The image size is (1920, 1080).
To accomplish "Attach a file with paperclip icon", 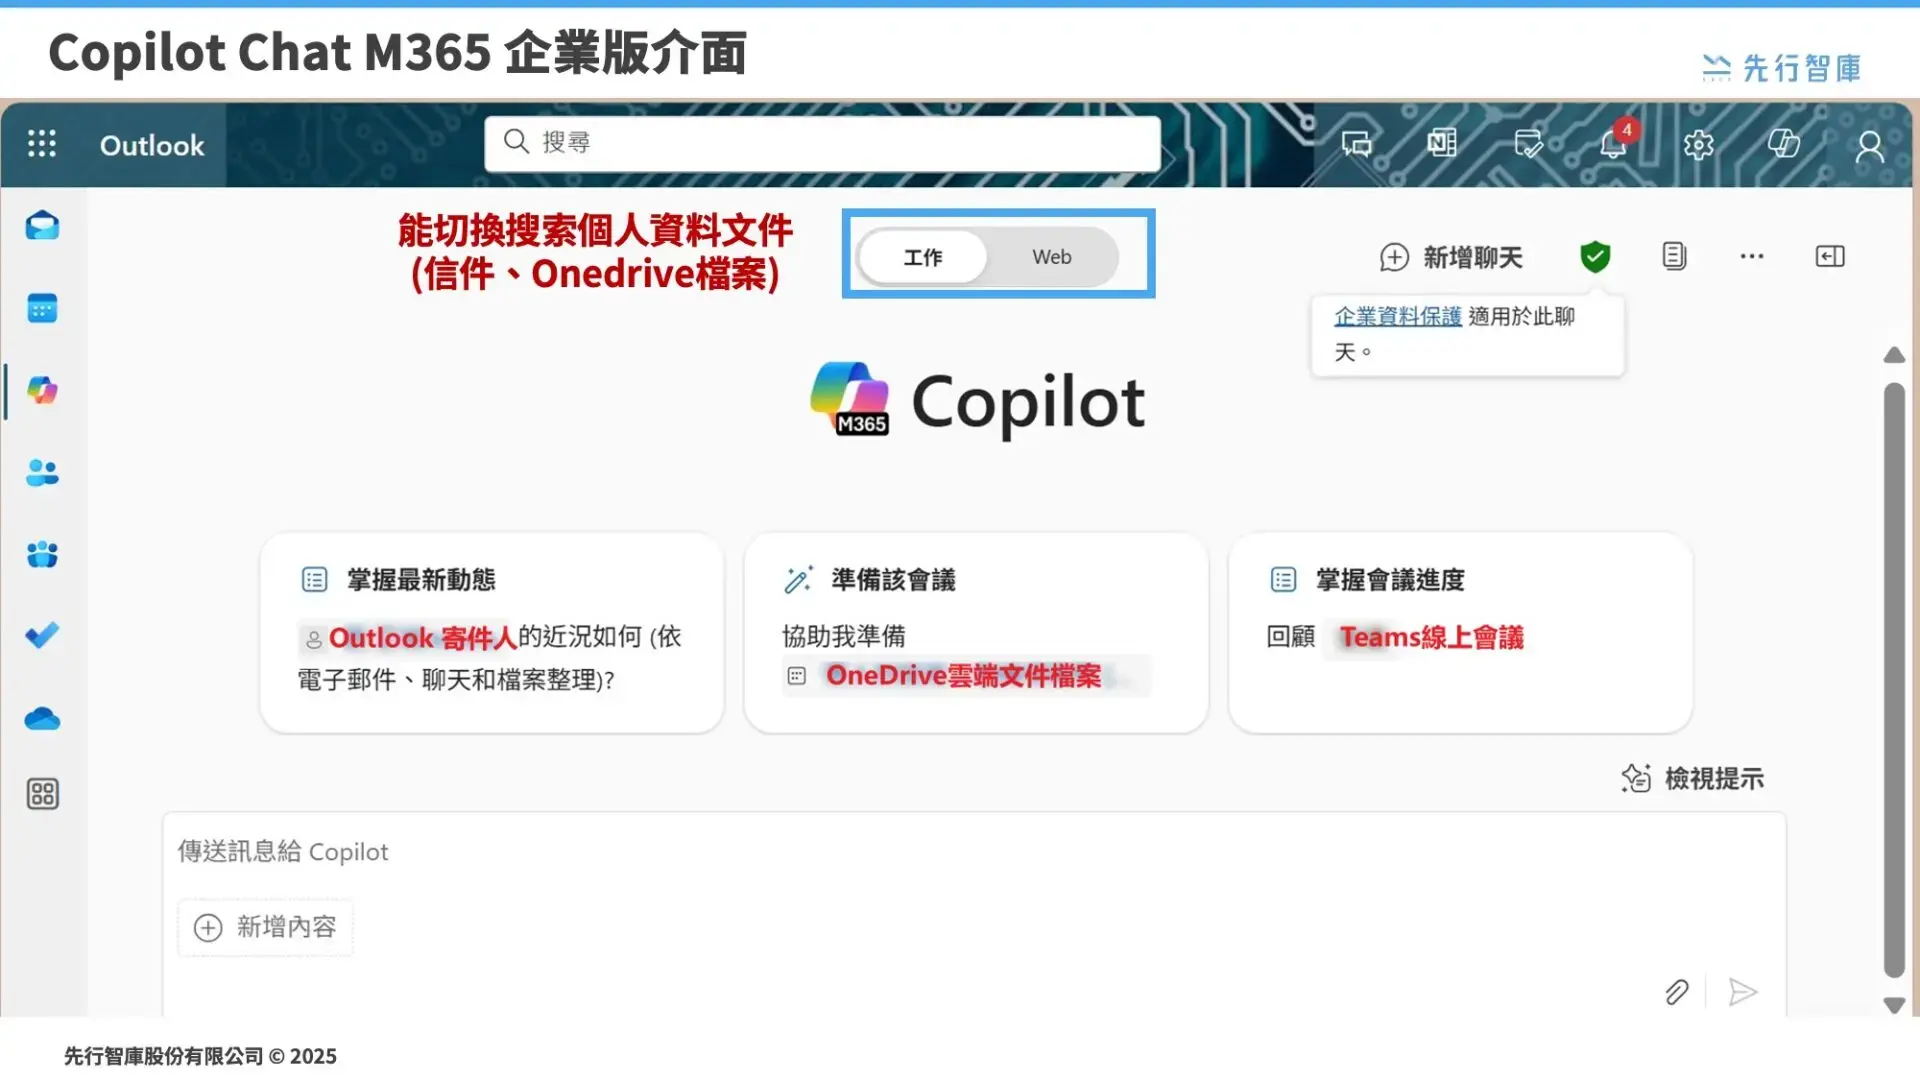I will pos(1677,991).
